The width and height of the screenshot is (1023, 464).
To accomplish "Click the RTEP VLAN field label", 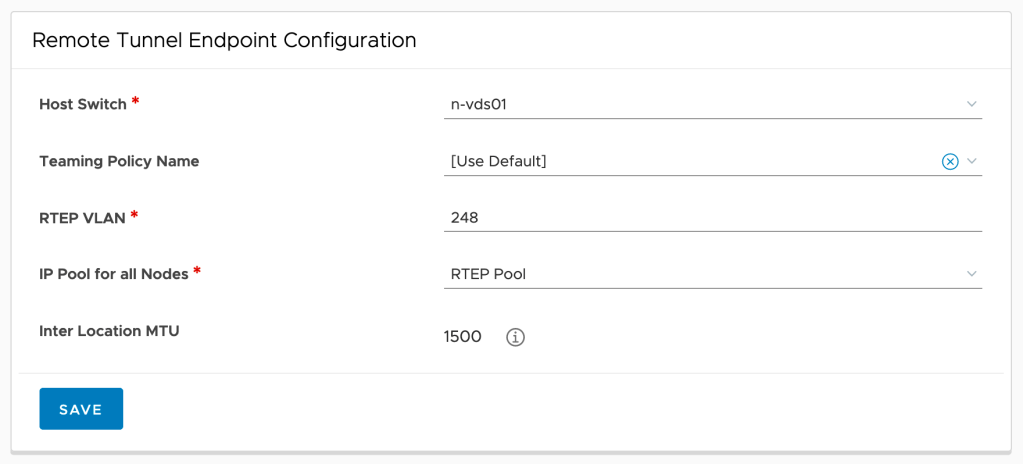I will pos(82,217).
